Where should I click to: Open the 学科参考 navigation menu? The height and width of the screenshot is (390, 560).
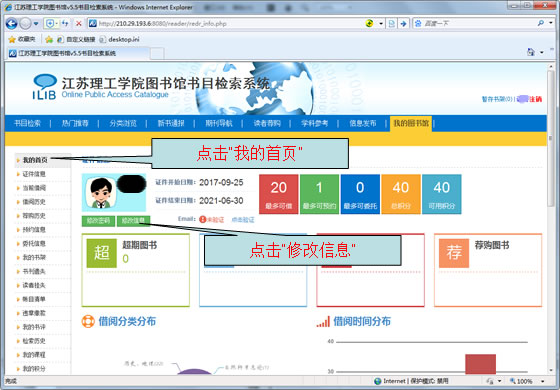314,124
